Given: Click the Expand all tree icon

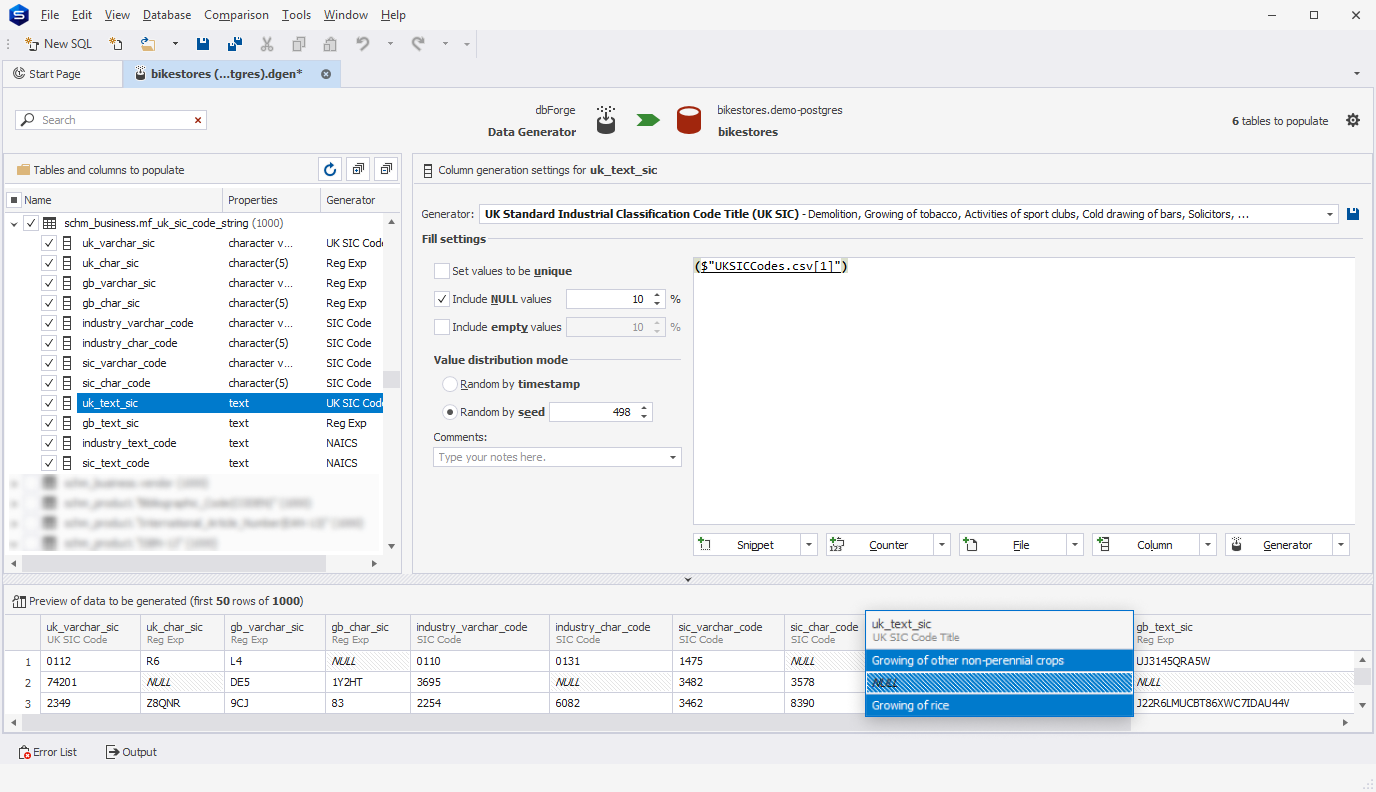Looking at the screenshot, I should click(x=360, y=169).
